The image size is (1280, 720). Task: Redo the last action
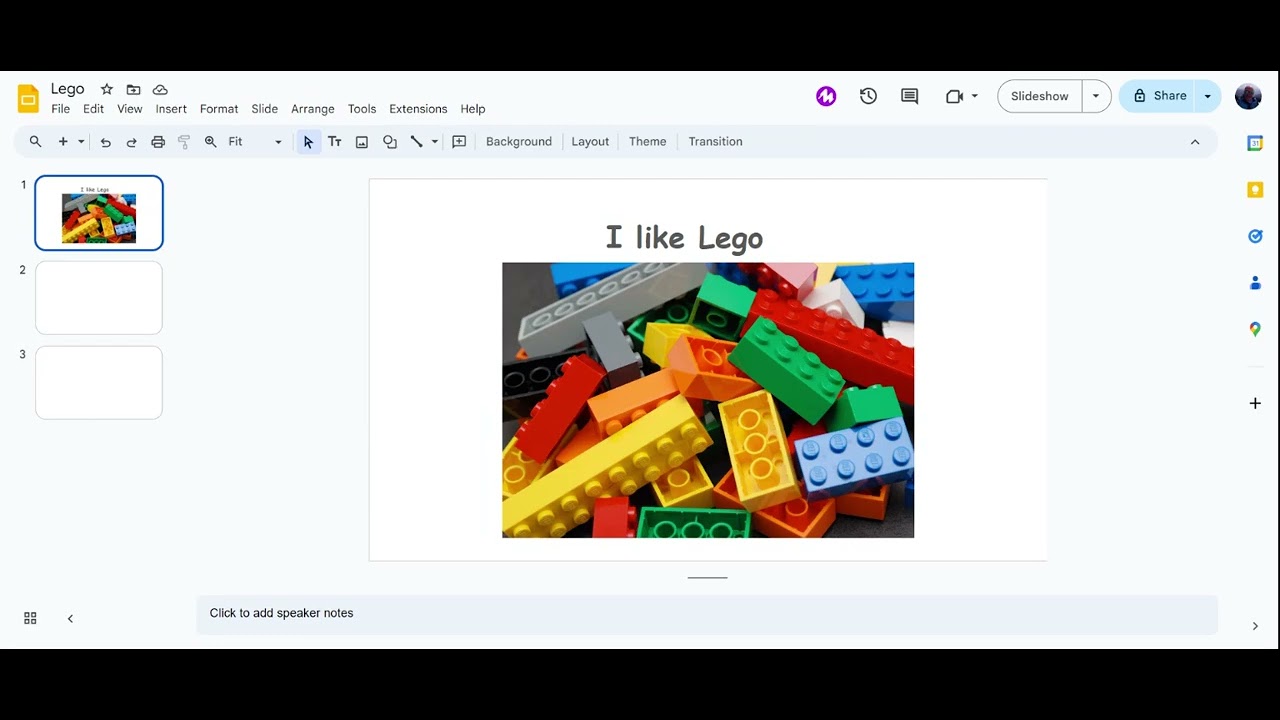click(x=131, y=142)
